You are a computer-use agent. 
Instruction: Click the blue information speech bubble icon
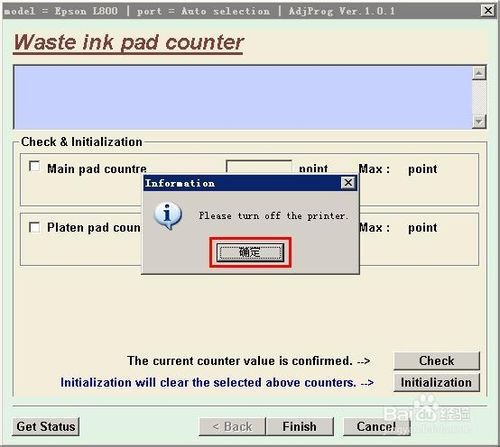point(168,216)
